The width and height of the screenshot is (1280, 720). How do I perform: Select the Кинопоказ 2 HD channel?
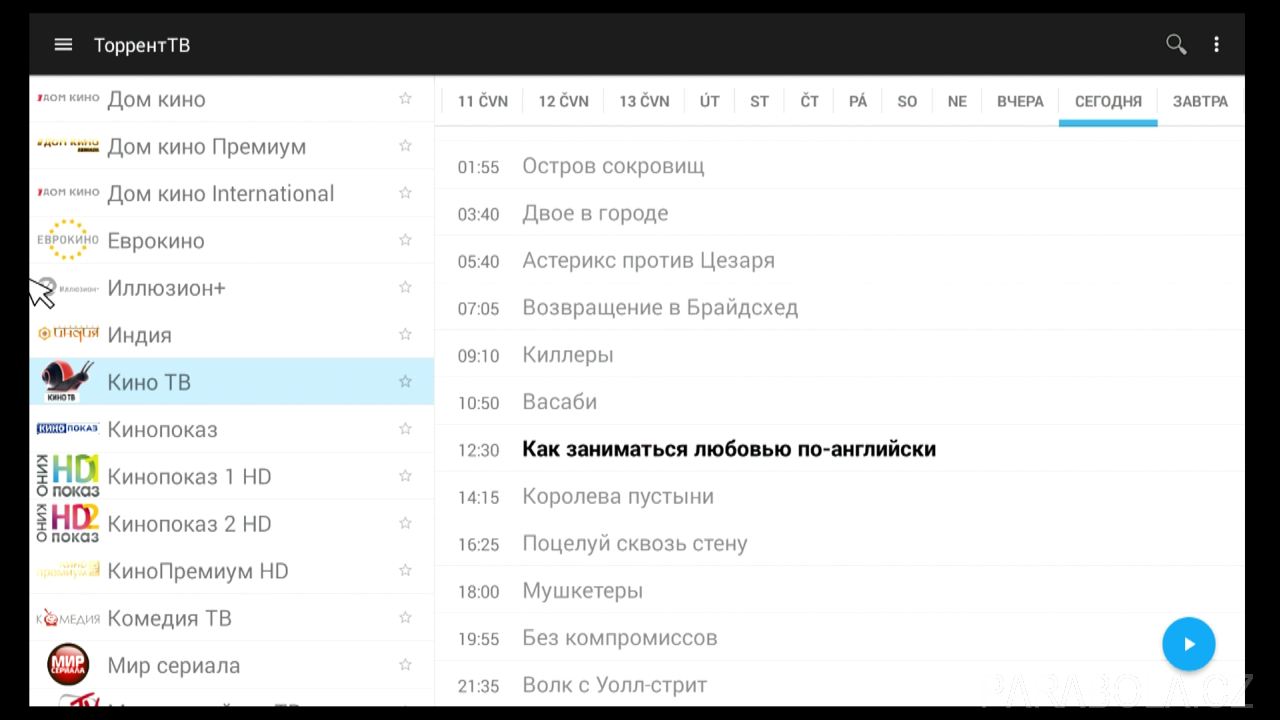click(x=232, y=523)
